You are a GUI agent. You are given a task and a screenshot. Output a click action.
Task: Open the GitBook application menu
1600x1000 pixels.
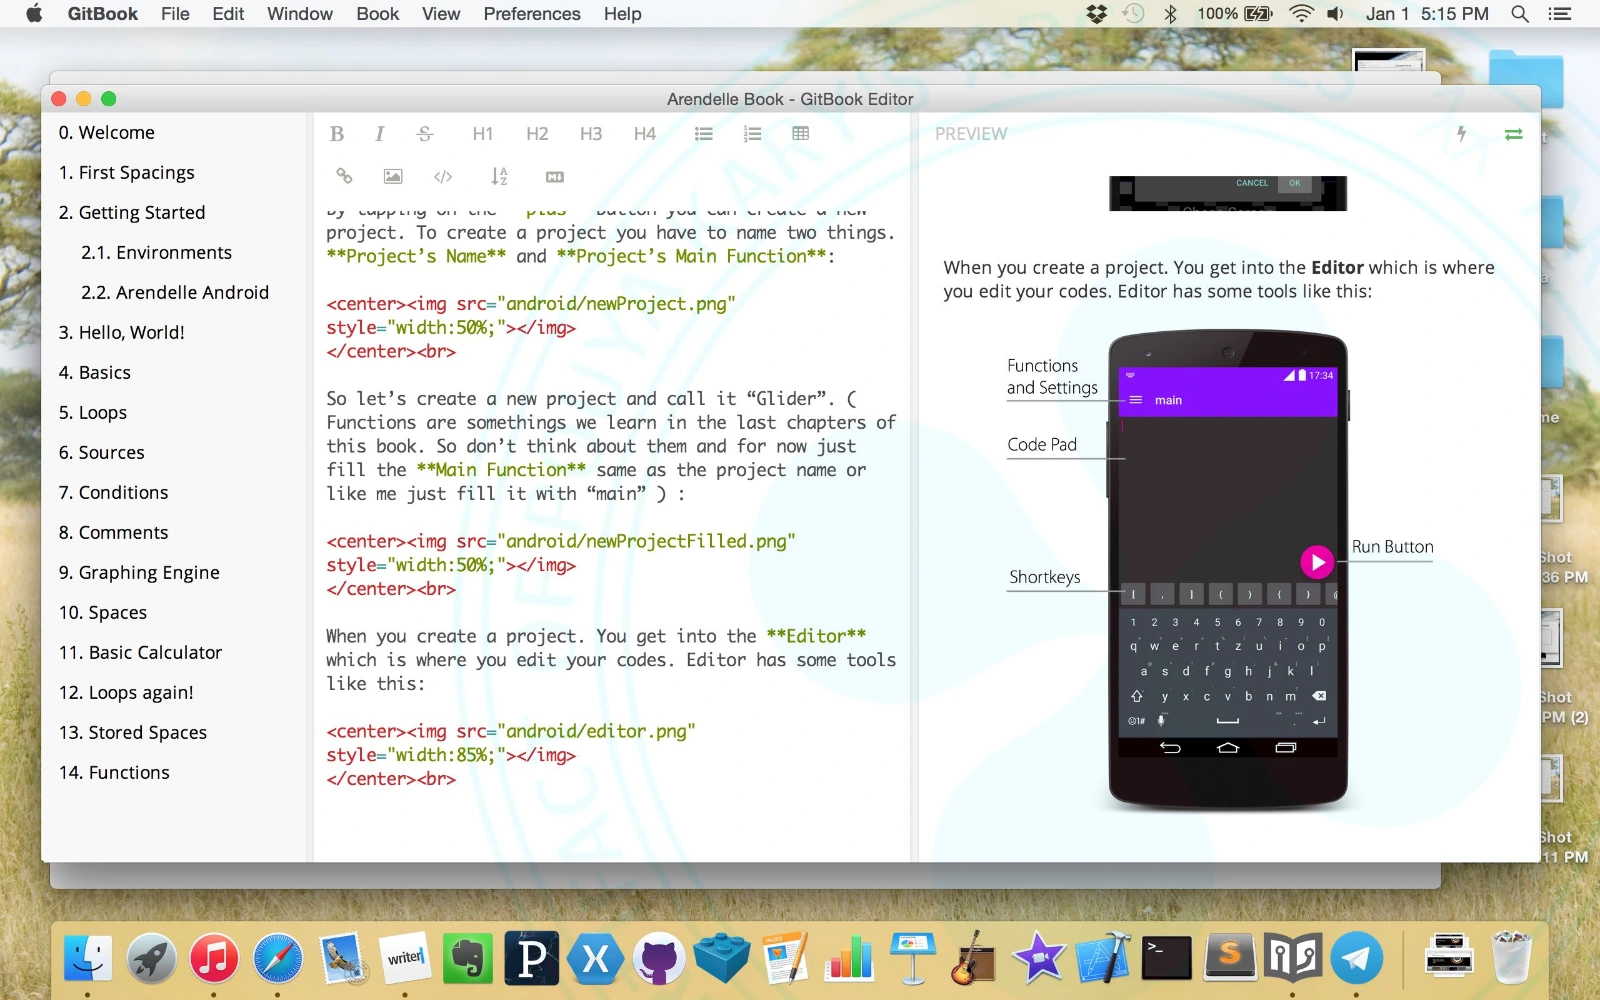tap(103, 14)
